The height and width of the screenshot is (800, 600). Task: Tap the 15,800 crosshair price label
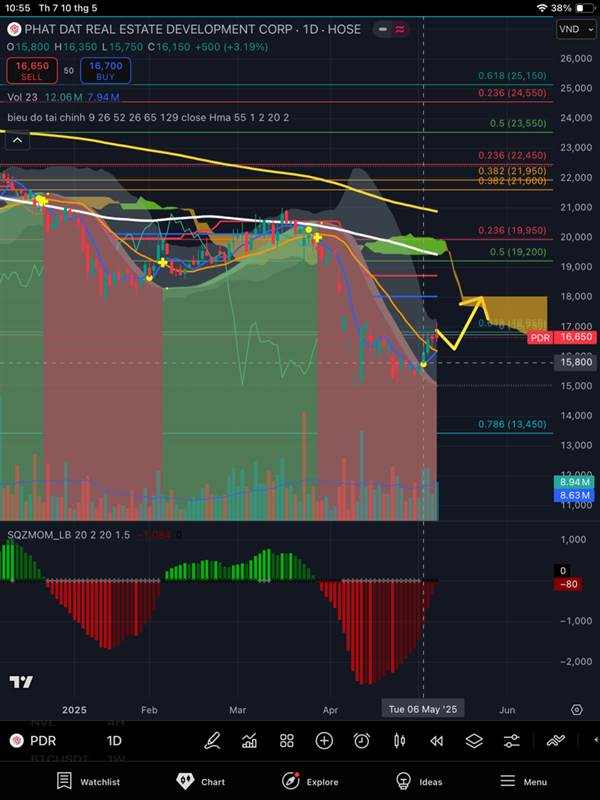point(576,362)
